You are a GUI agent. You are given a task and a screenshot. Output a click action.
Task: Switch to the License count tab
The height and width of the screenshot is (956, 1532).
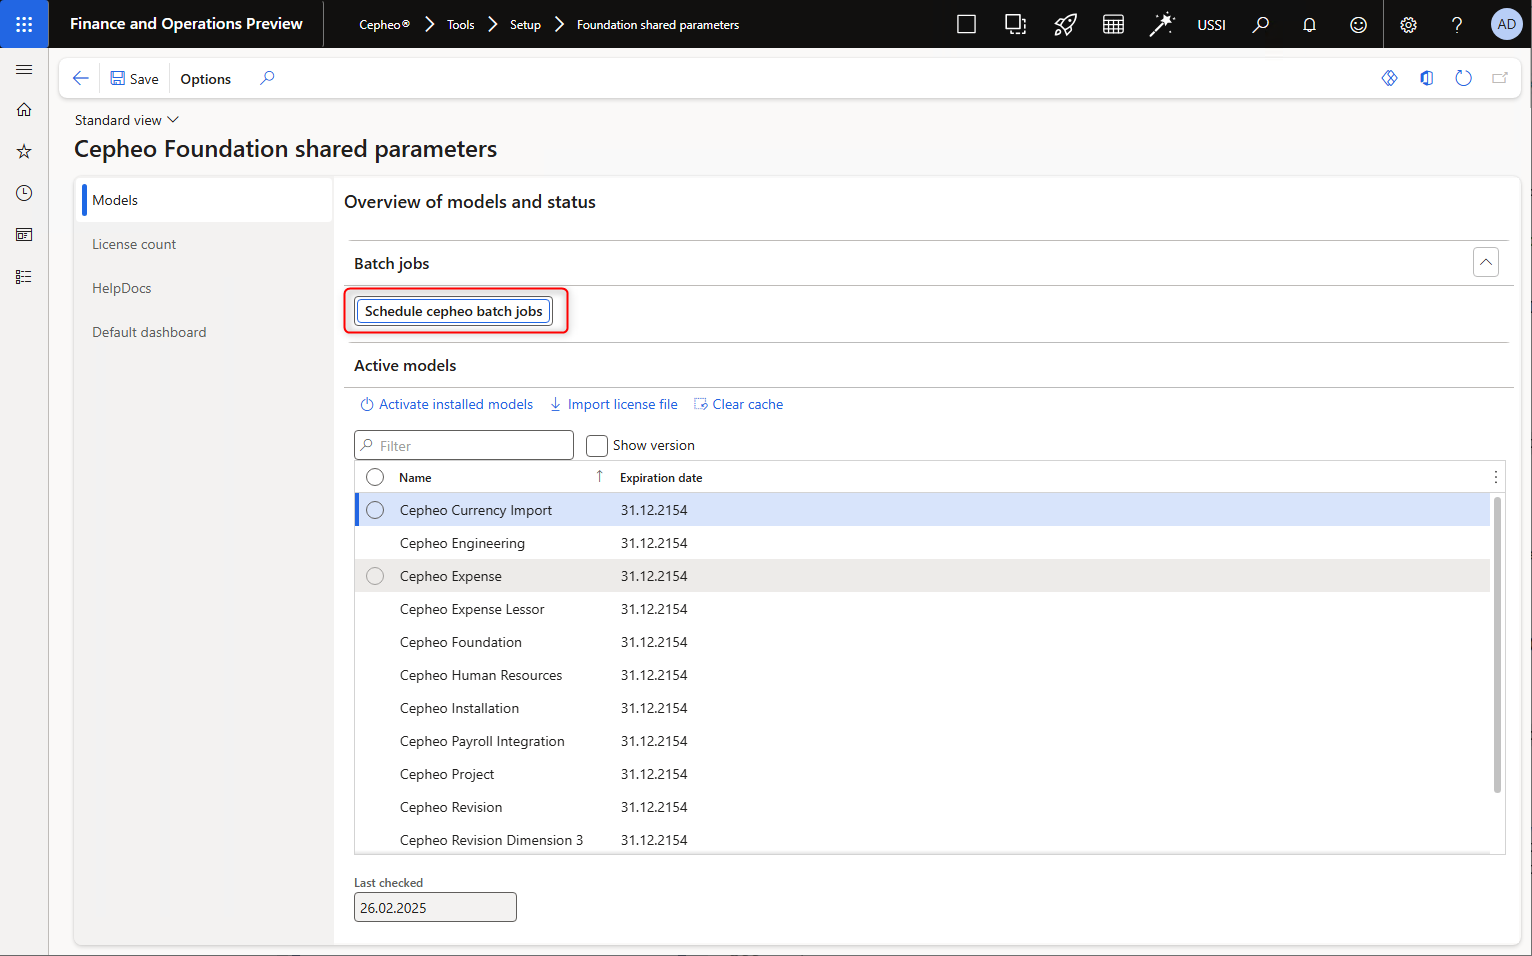(134, 244)
